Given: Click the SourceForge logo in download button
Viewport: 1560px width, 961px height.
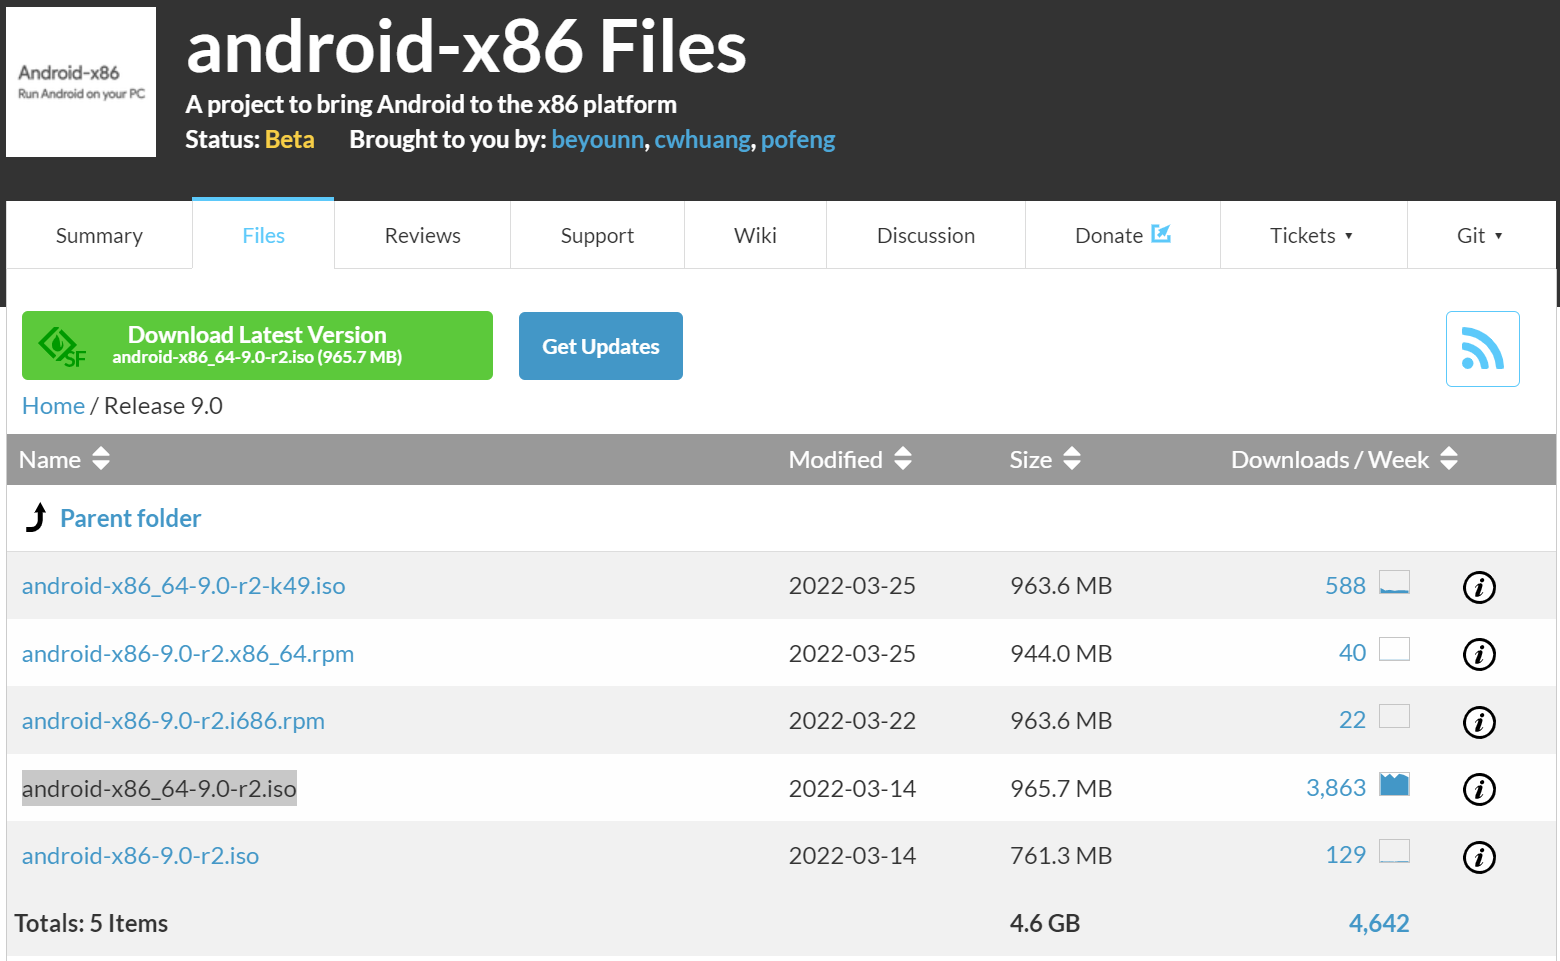Looking at the screenshot, I should tap(62, 346).
